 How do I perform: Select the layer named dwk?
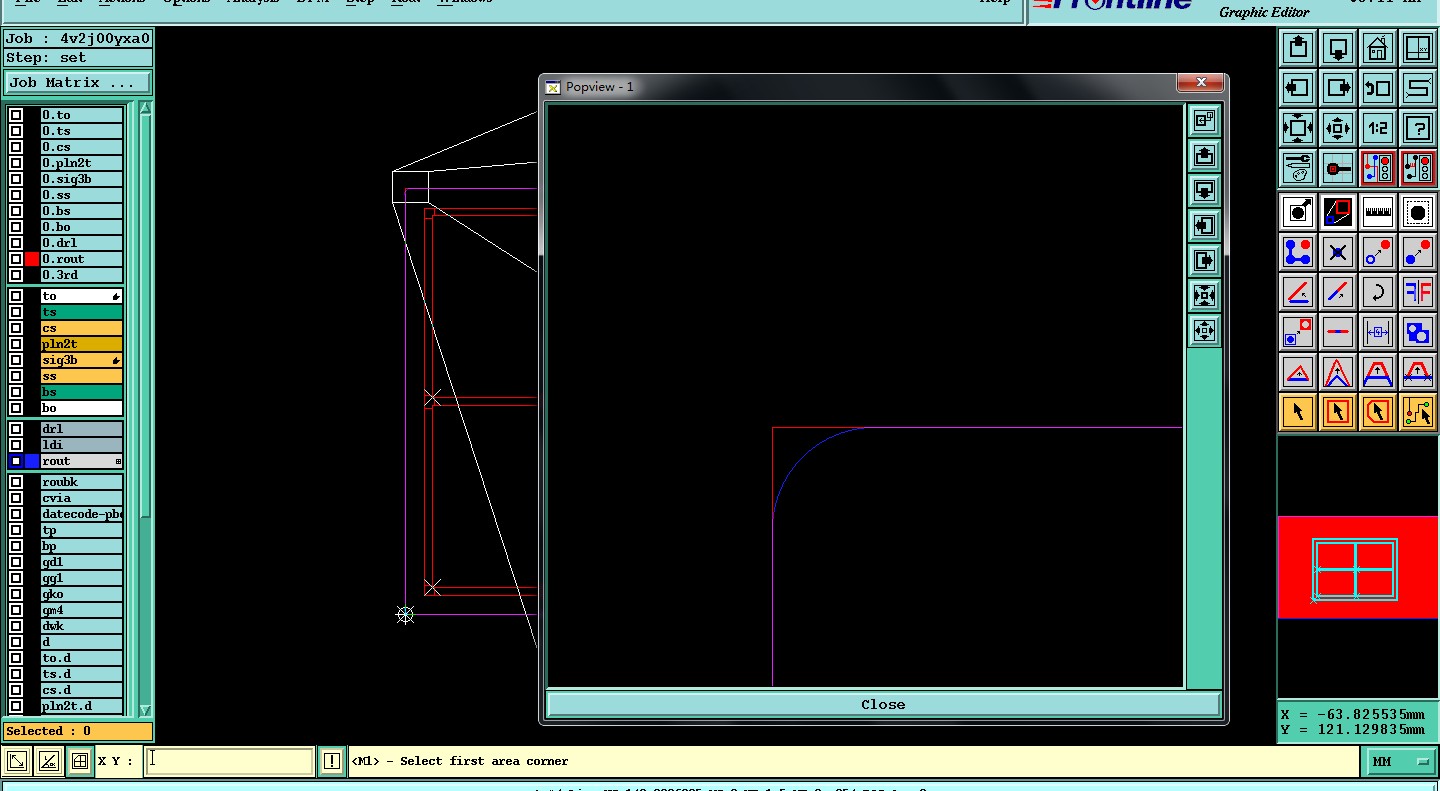coord(81,626)
